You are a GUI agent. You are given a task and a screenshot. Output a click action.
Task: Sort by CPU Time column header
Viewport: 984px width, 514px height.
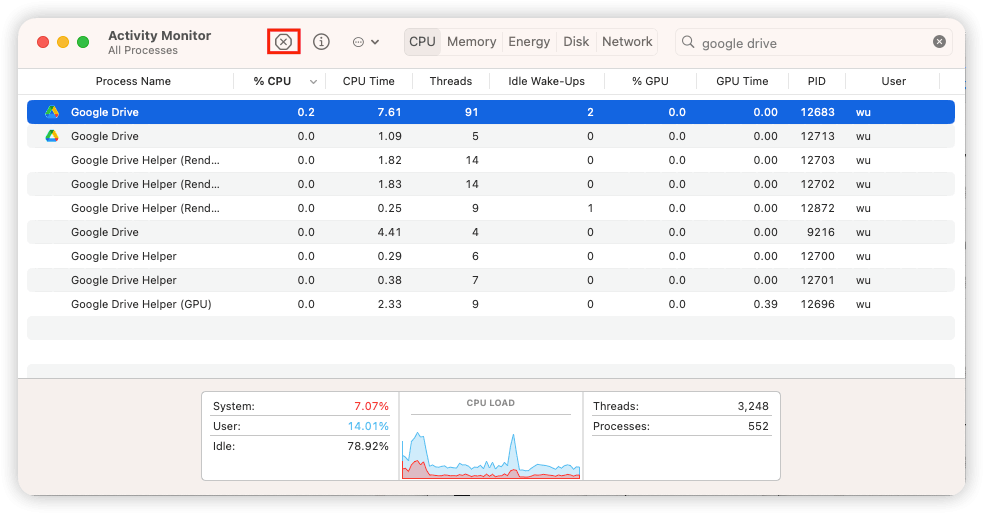368,82
